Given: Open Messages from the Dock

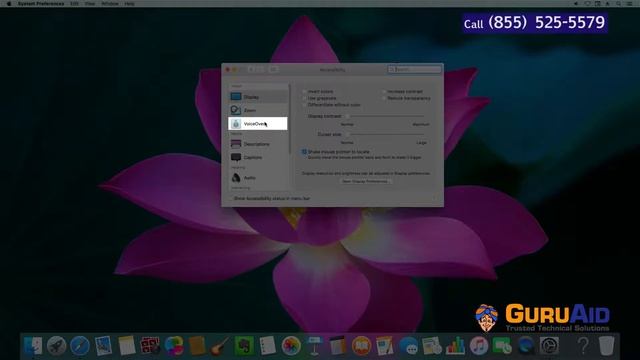Looking at the screenshot, I should click(x=409, y=346).
